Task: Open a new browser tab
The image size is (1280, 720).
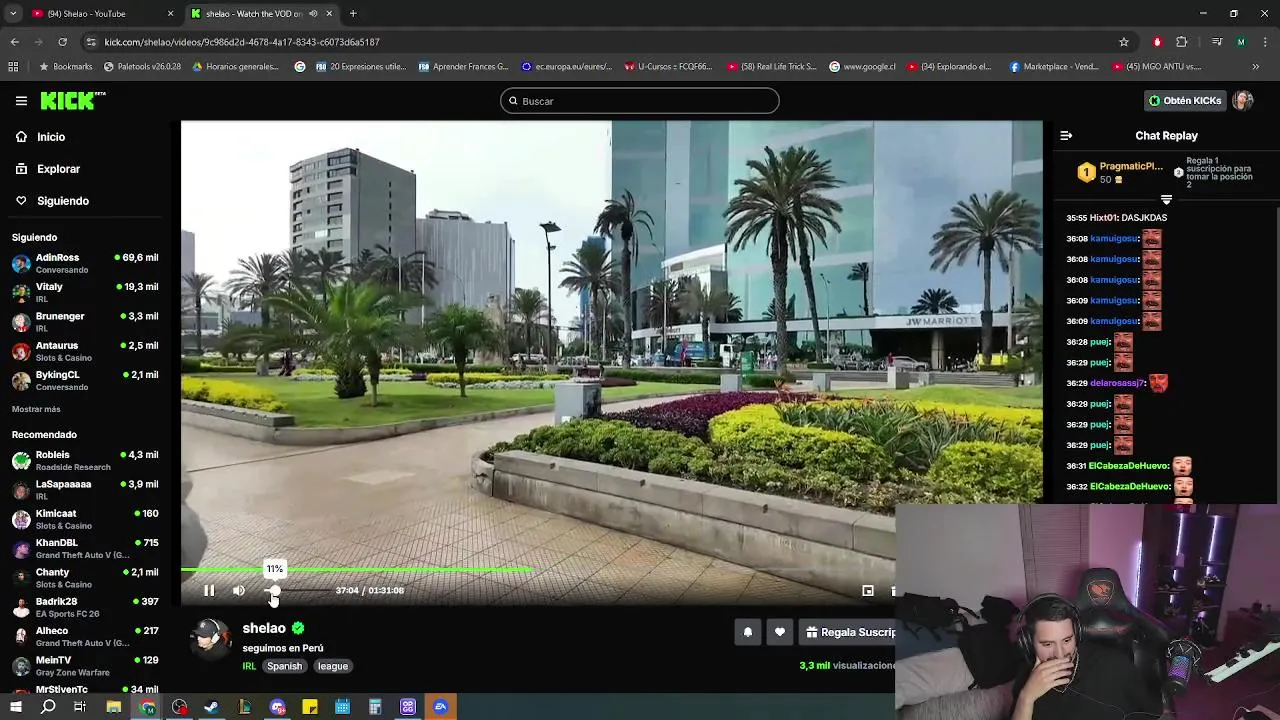Action: tap(353, 14)
